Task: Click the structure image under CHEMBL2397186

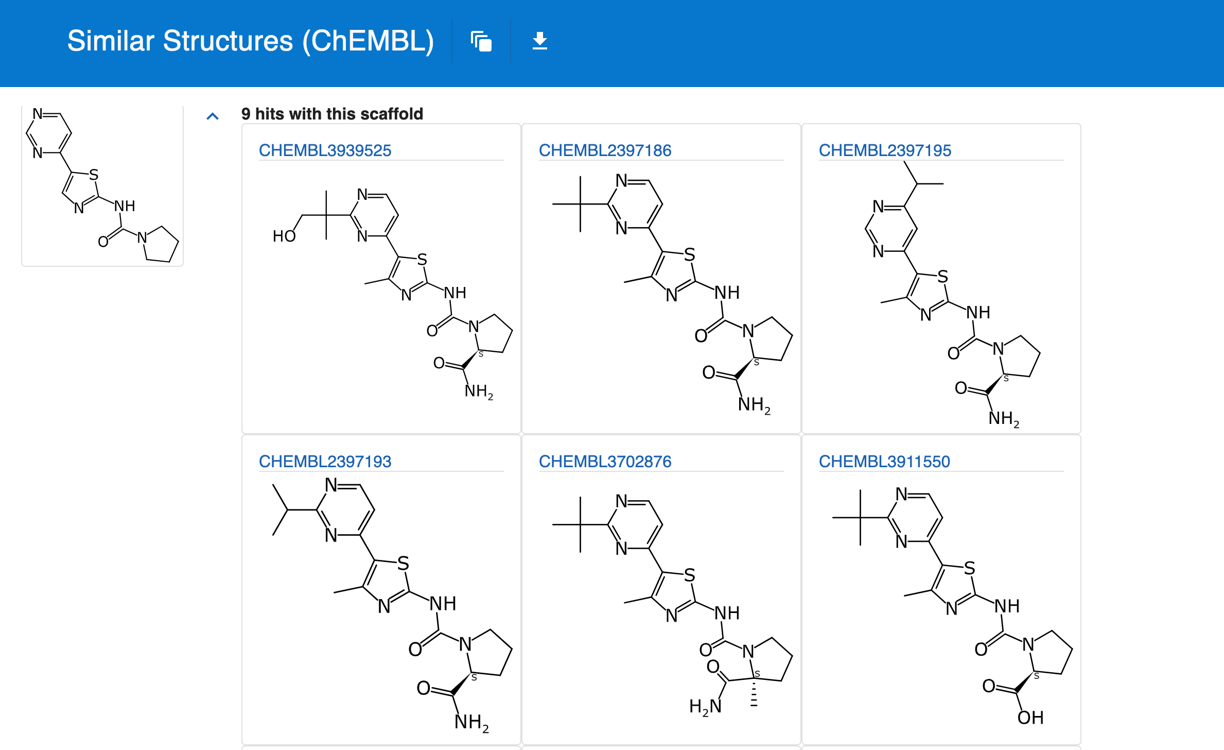Action: click(x=660, y=290)
